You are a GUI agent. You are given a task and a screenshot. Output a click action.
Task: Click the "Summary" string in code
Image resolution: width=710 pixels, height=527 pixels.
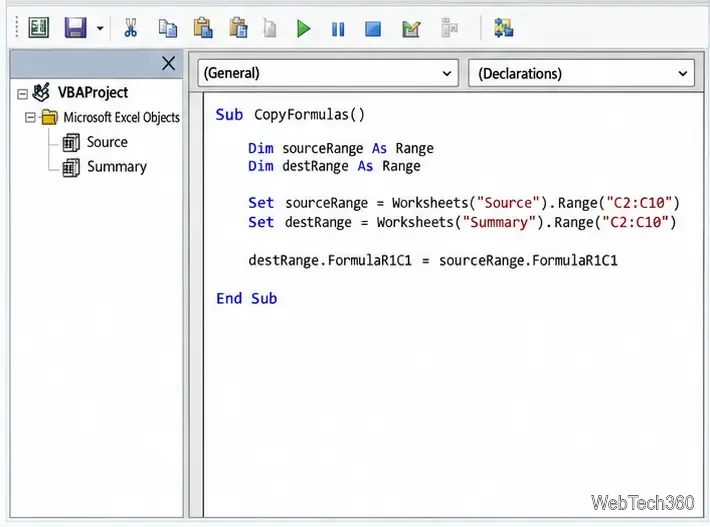499,222
